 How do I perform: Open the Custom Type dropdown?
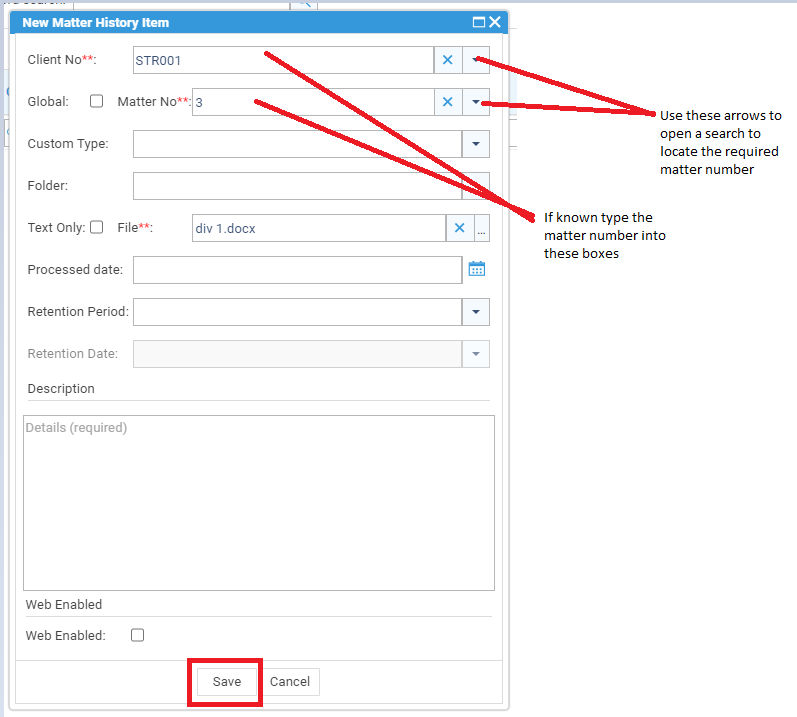tap(476, 144)
